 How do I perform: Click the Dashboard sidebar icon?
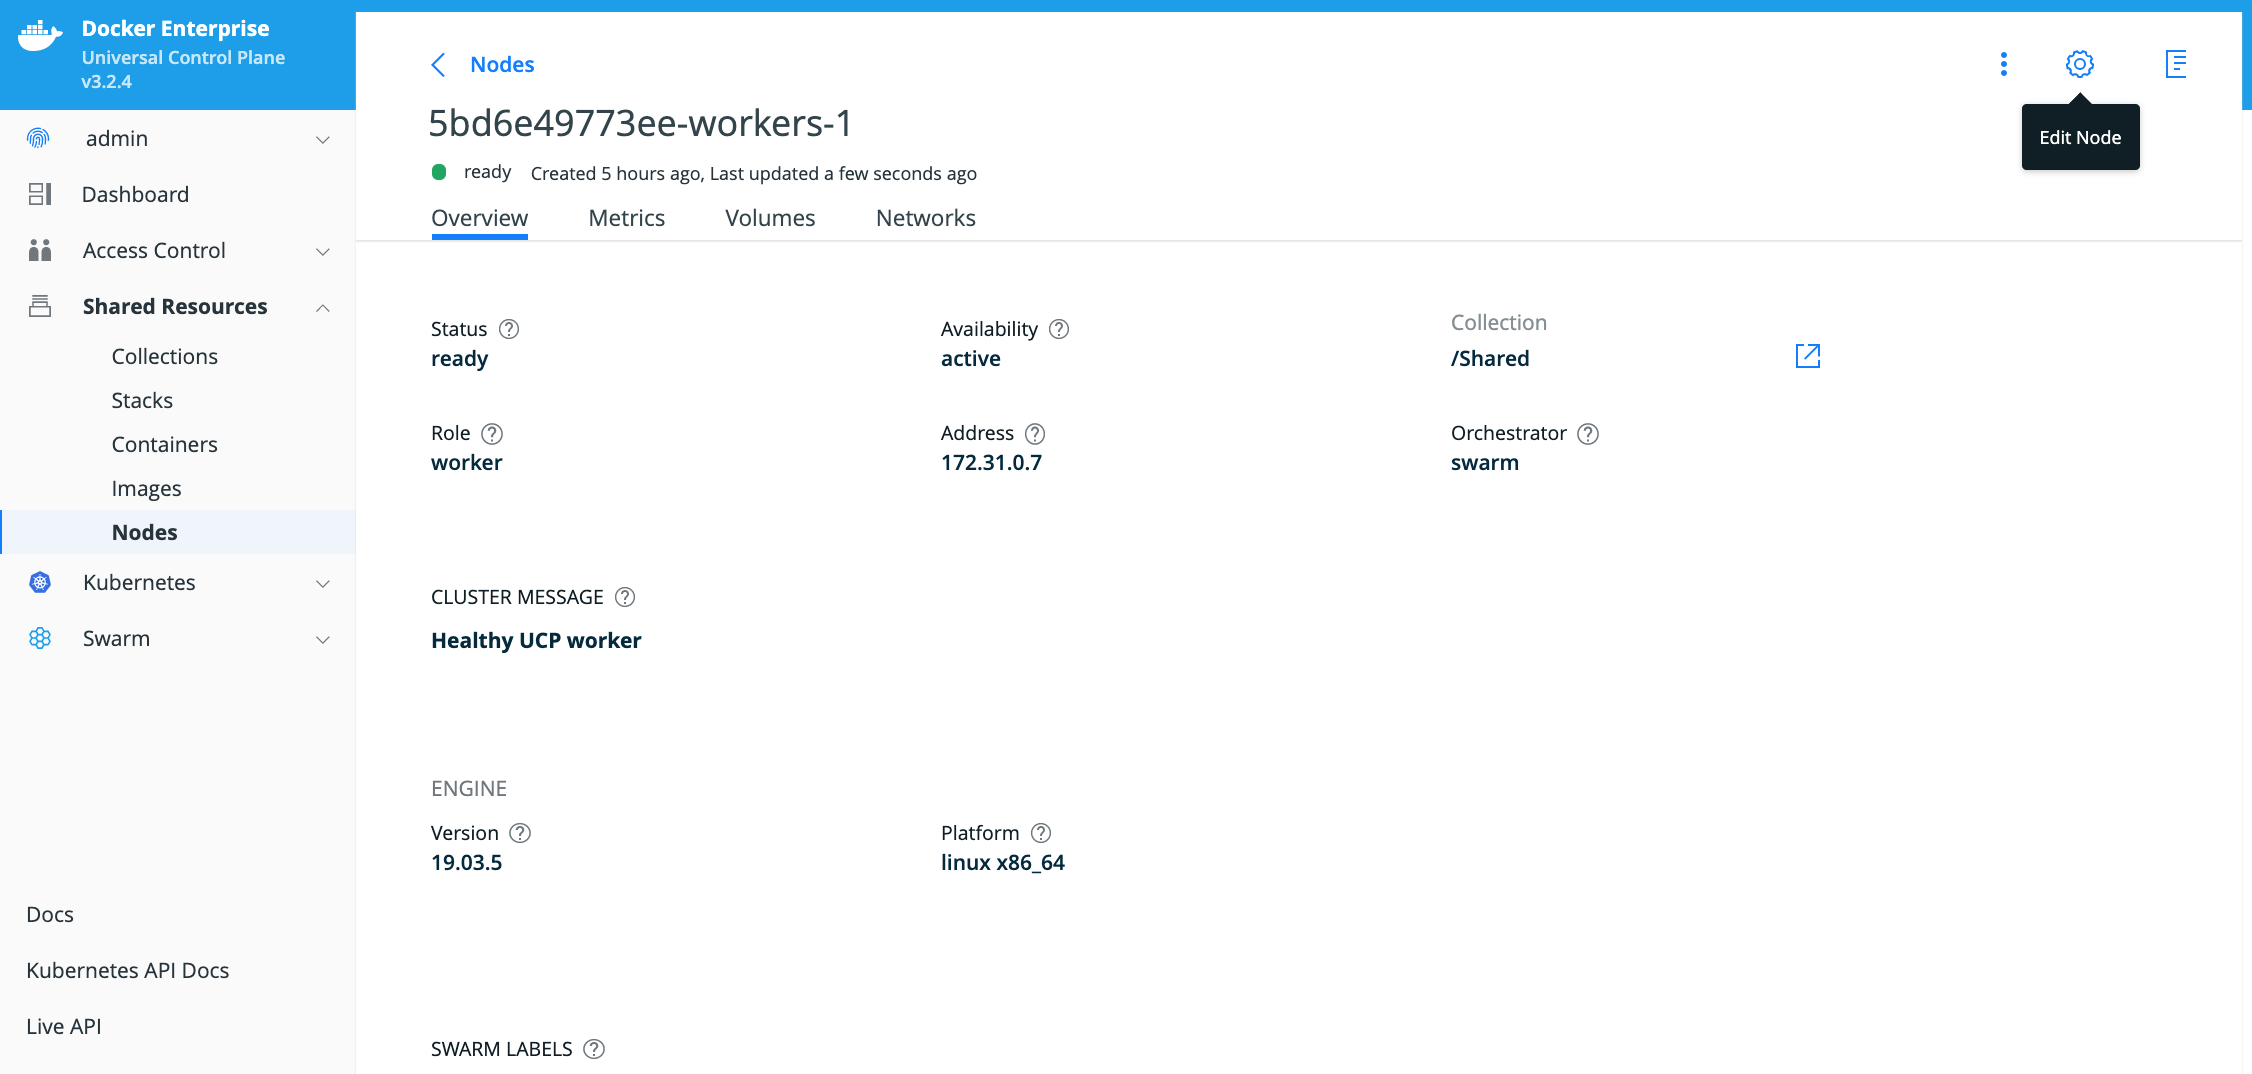[x=39, y=194]
